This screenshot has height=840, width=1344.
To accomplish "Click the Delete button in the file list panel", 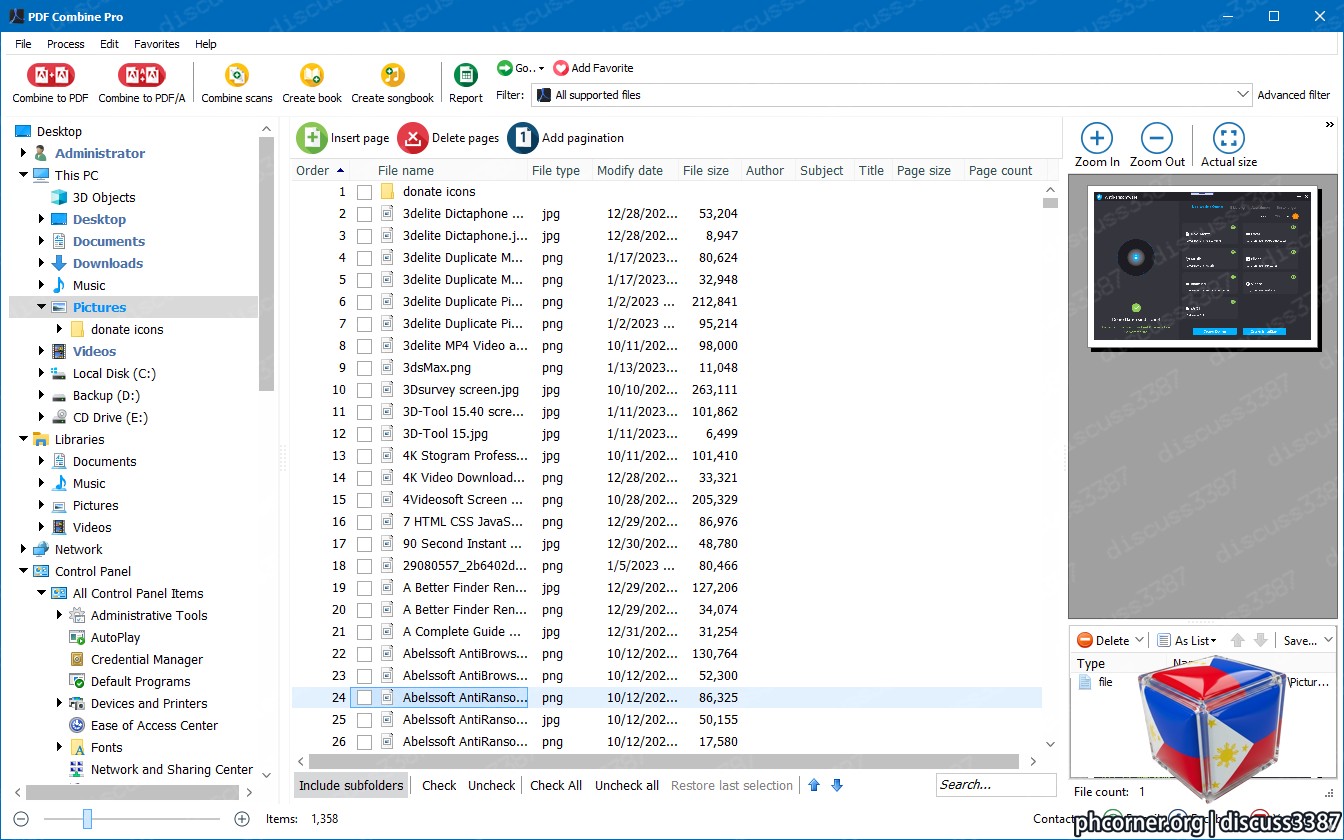I will tap(1103, 640).
